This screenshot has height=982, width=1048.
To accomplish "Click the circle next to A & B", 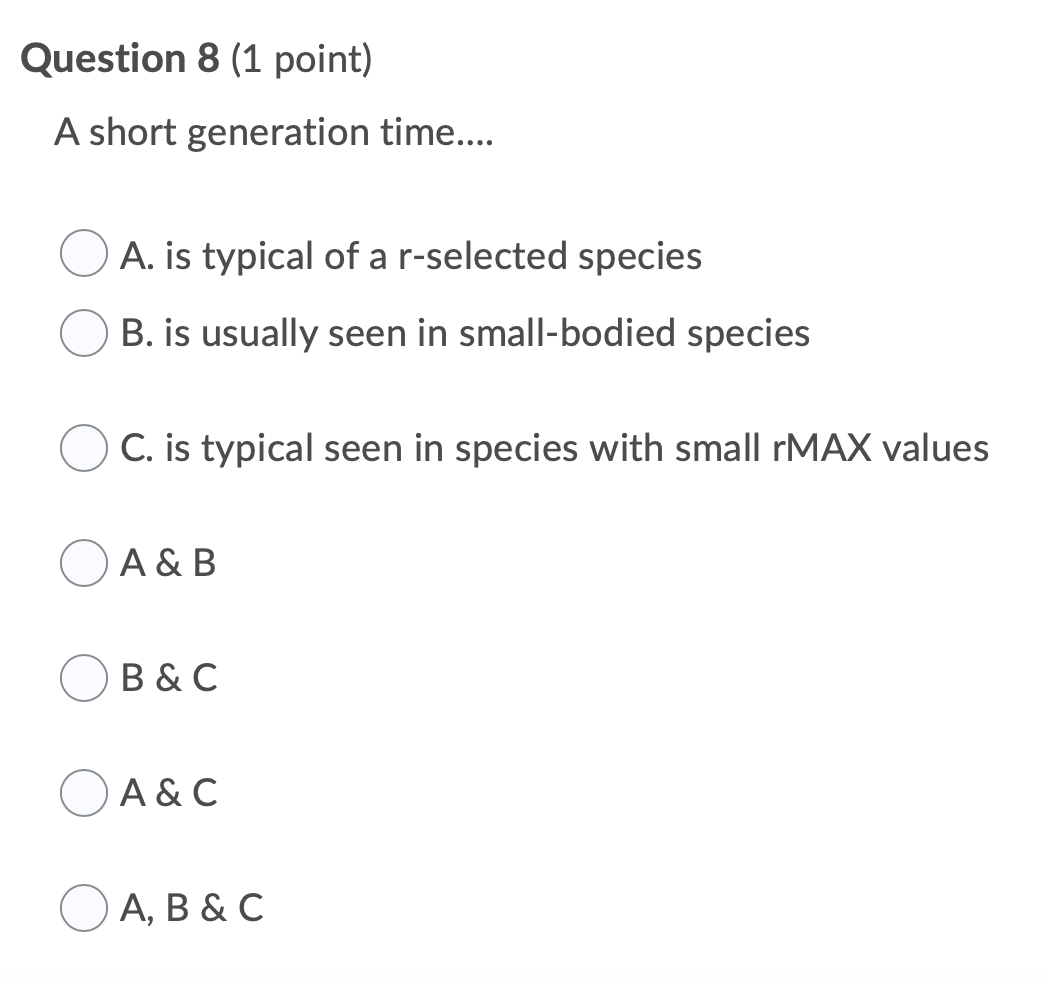I will 83,563.
